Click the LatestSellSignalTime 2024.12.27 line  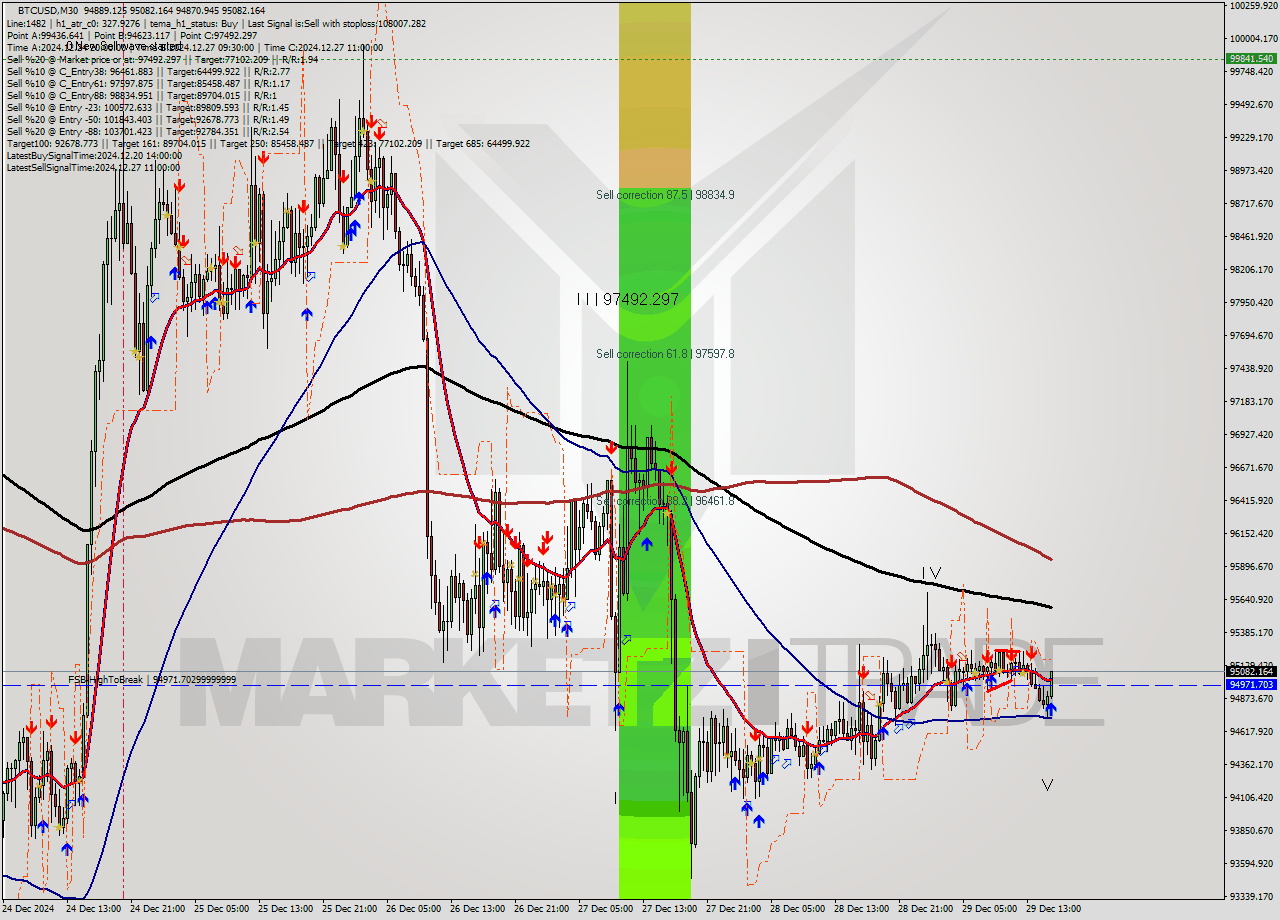coord(94,167)
